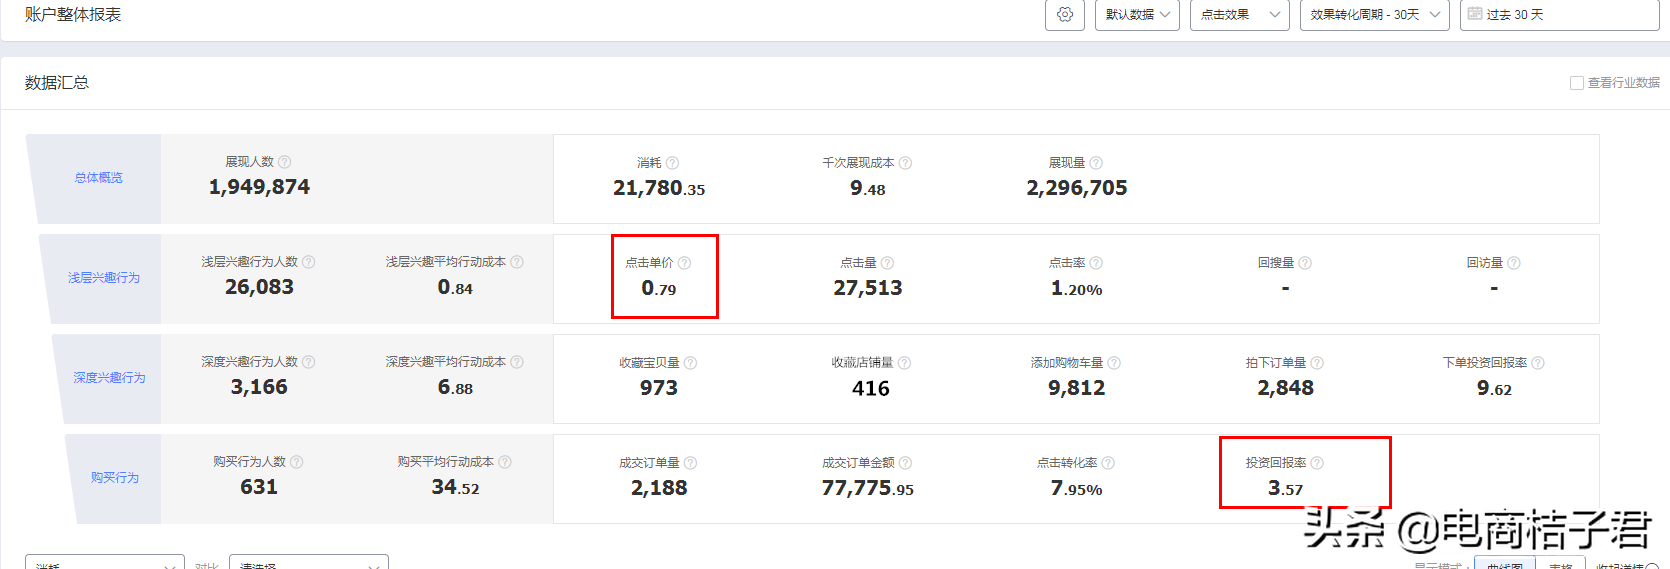Click the 展现量 value 2,296,705

1077,188
